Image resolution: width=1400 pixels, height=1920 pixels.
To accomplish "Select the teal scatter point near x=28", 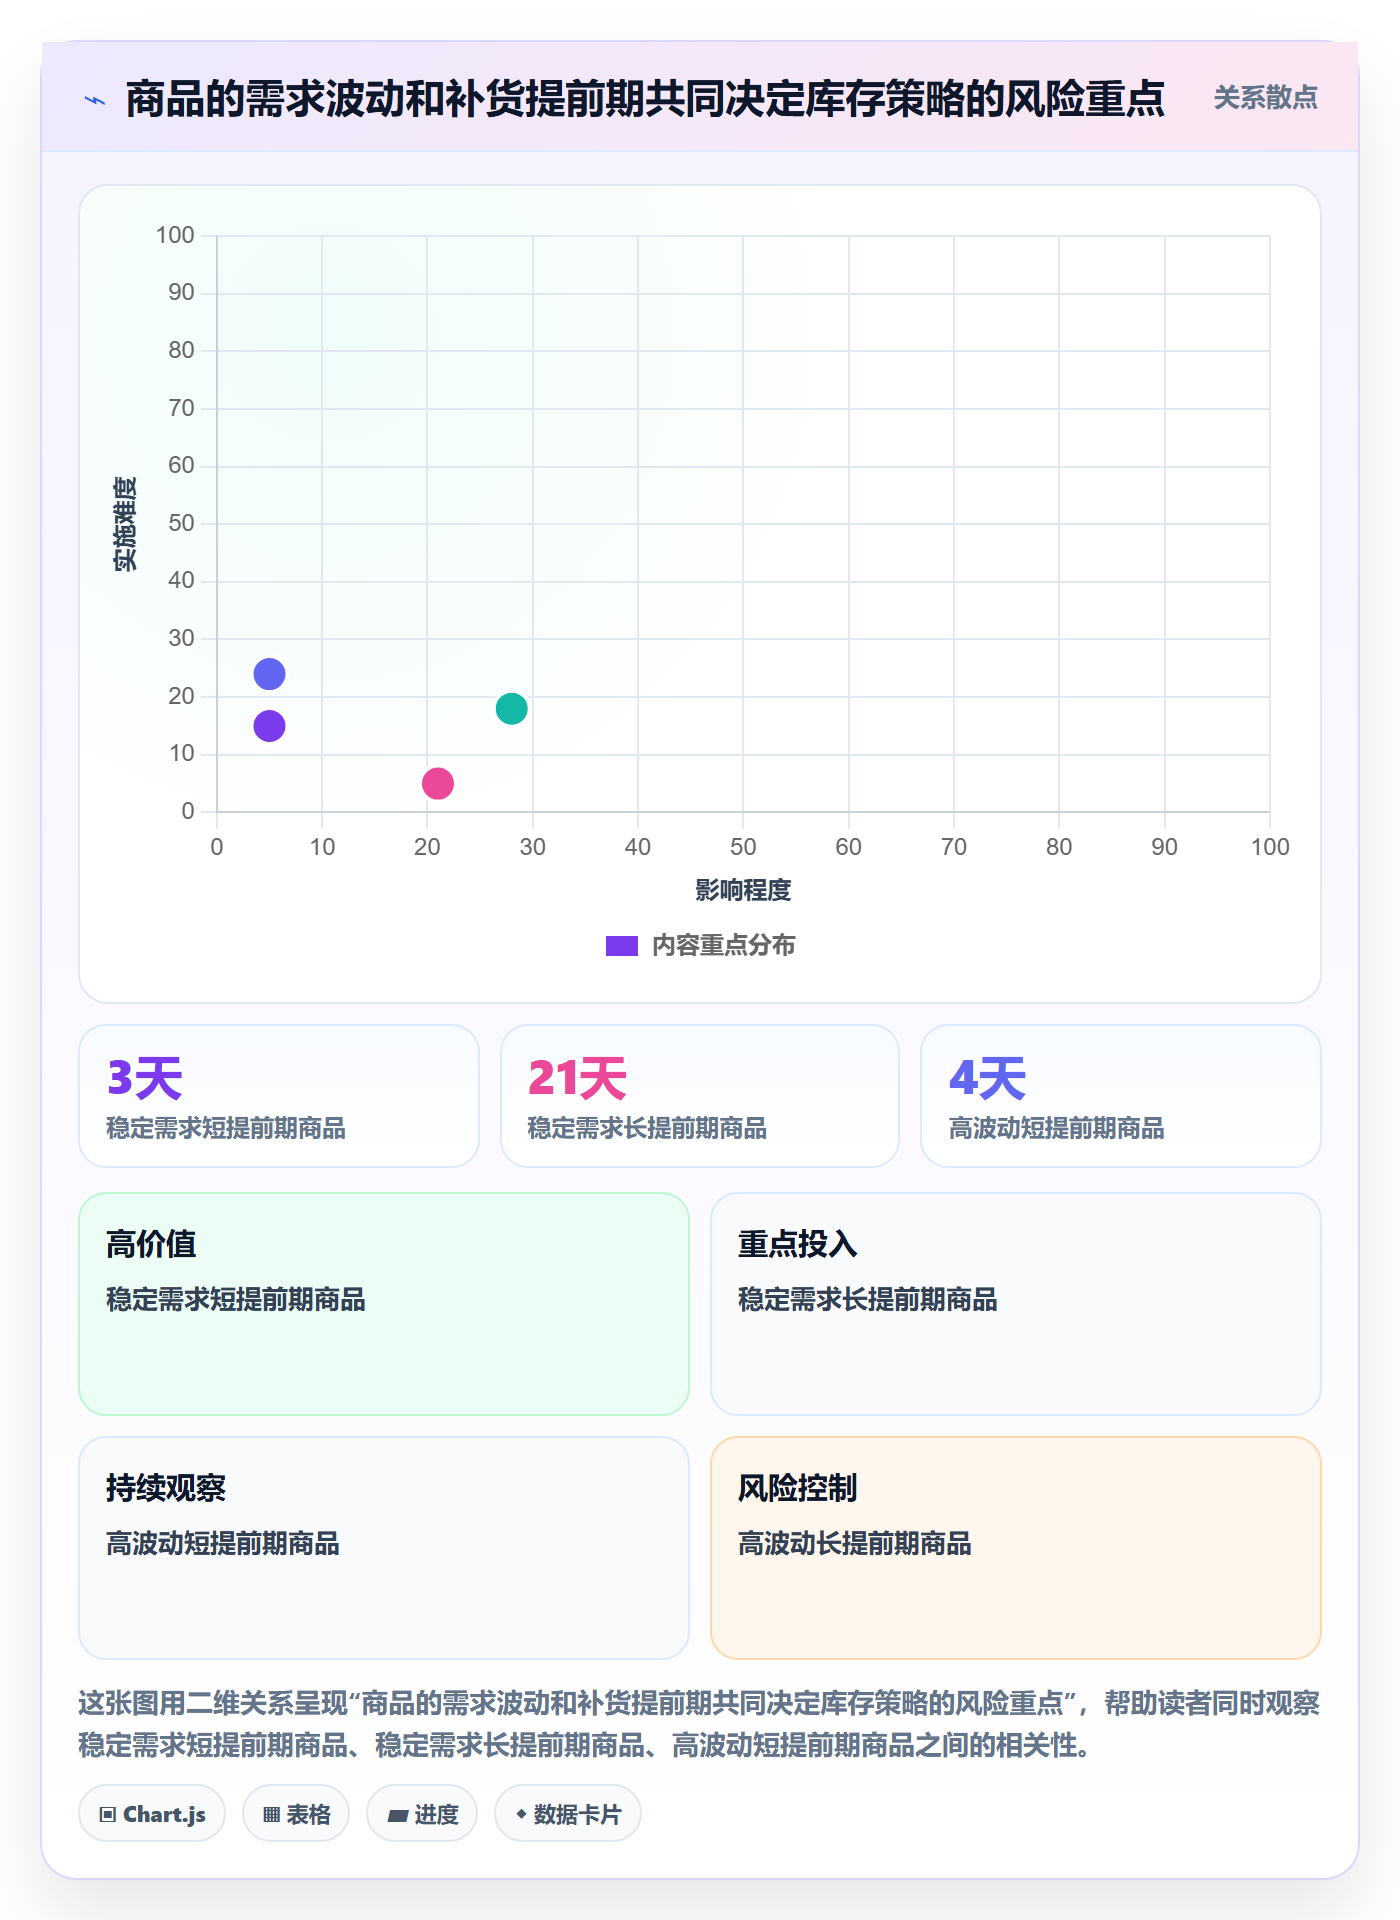I will tap(511, 708).
